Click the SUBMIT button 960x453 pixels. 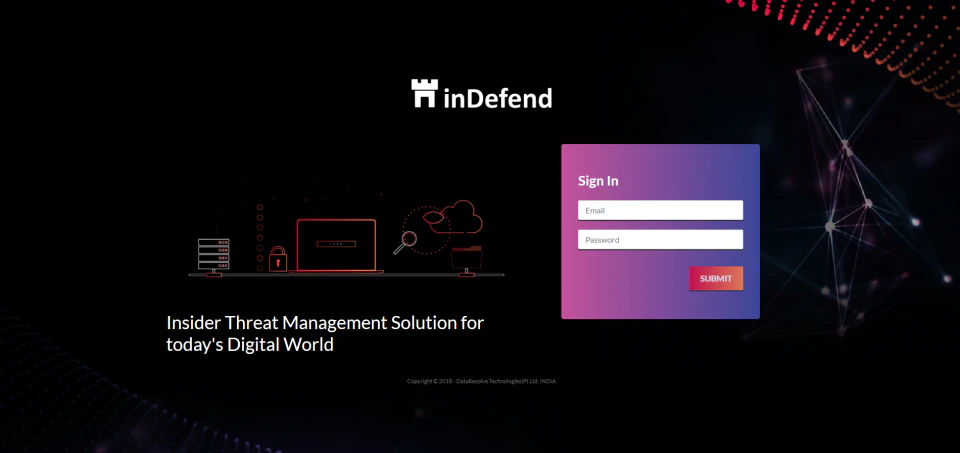click(716, 278)
